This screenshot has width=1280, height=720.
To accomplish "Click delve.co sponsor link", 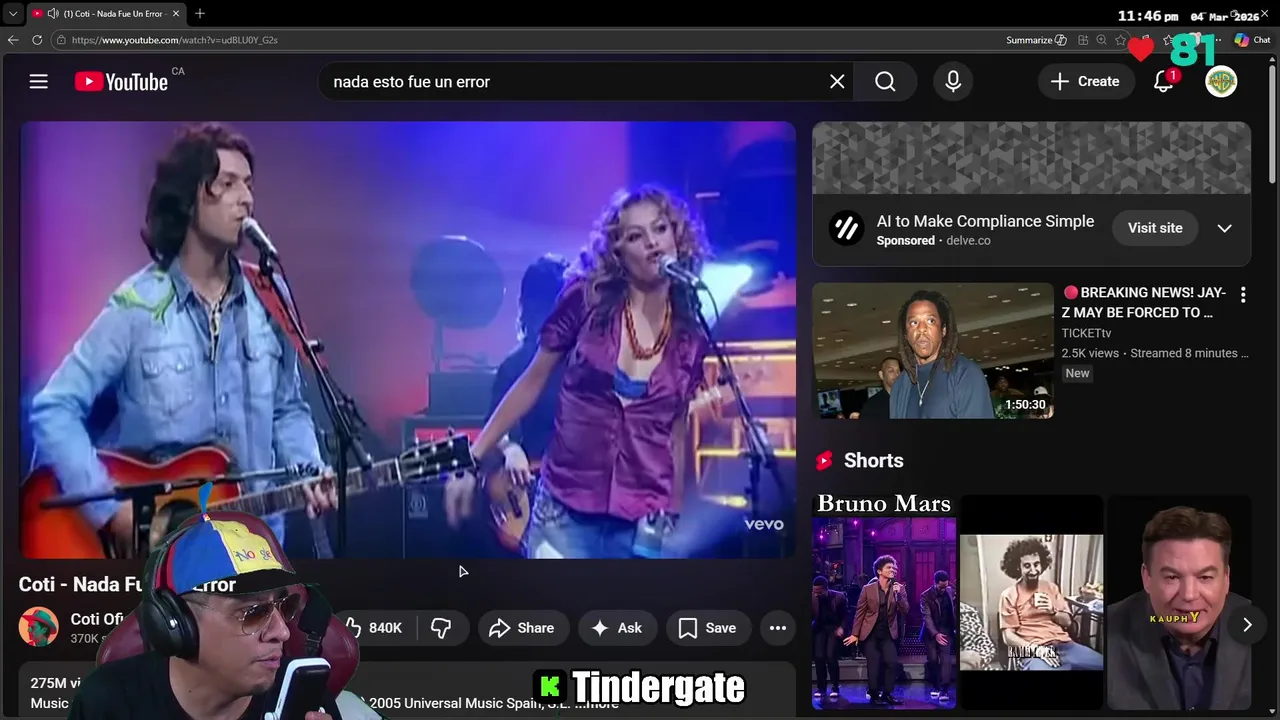I will pyautogui.click(x=968, y=241).
